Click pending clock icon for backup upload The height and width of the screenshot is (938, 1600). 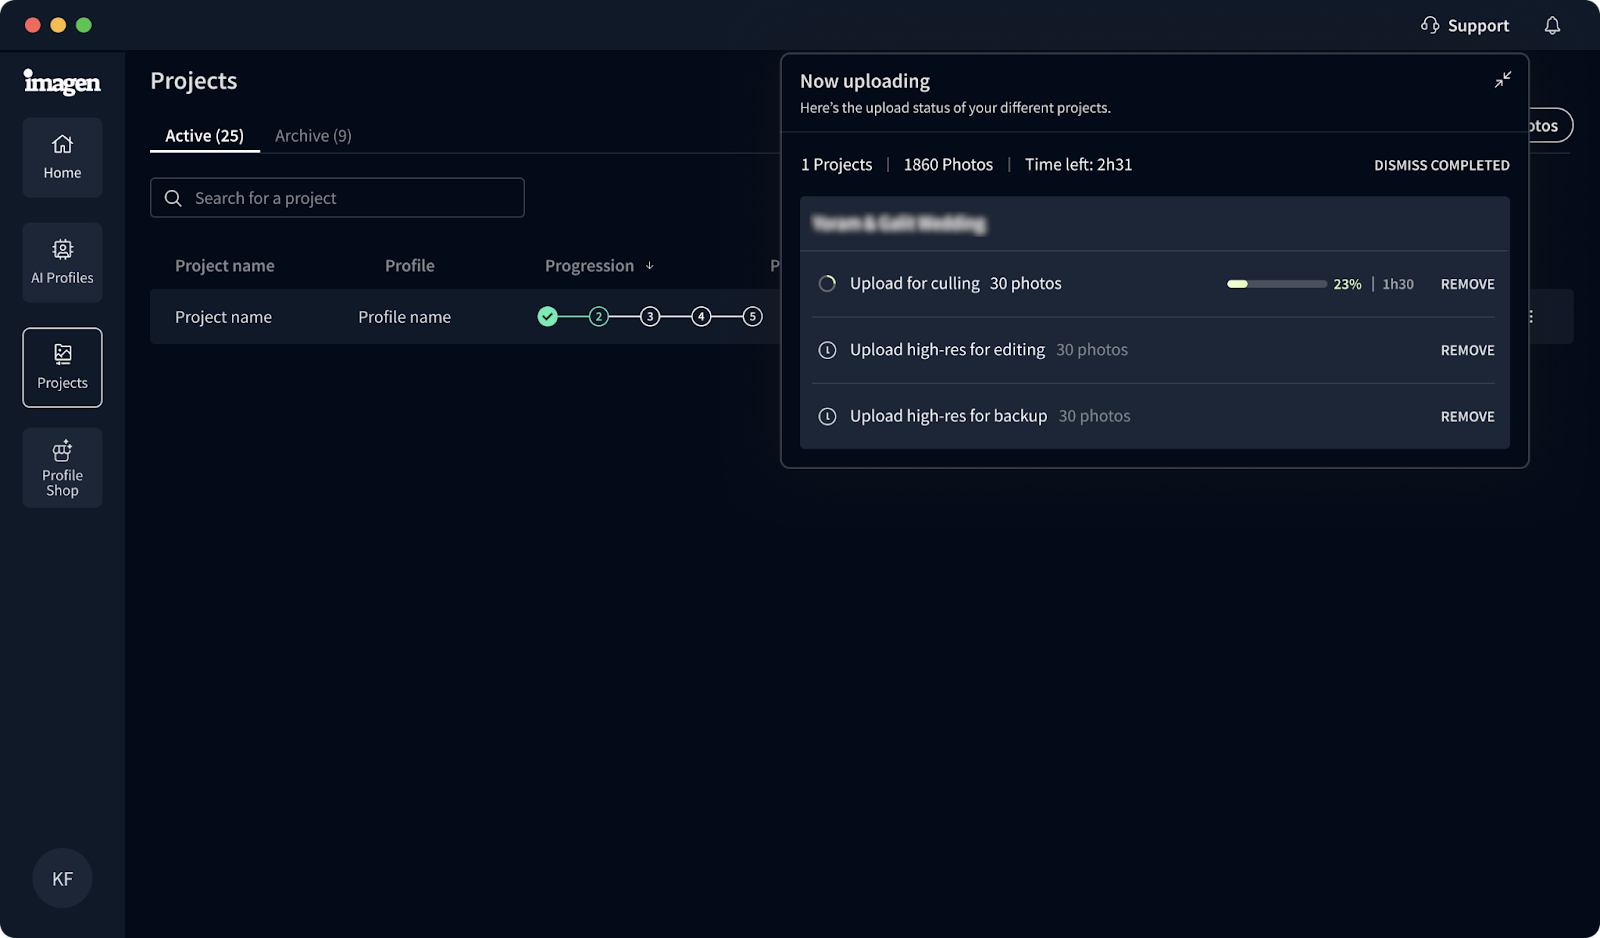(x=827, y=416)
